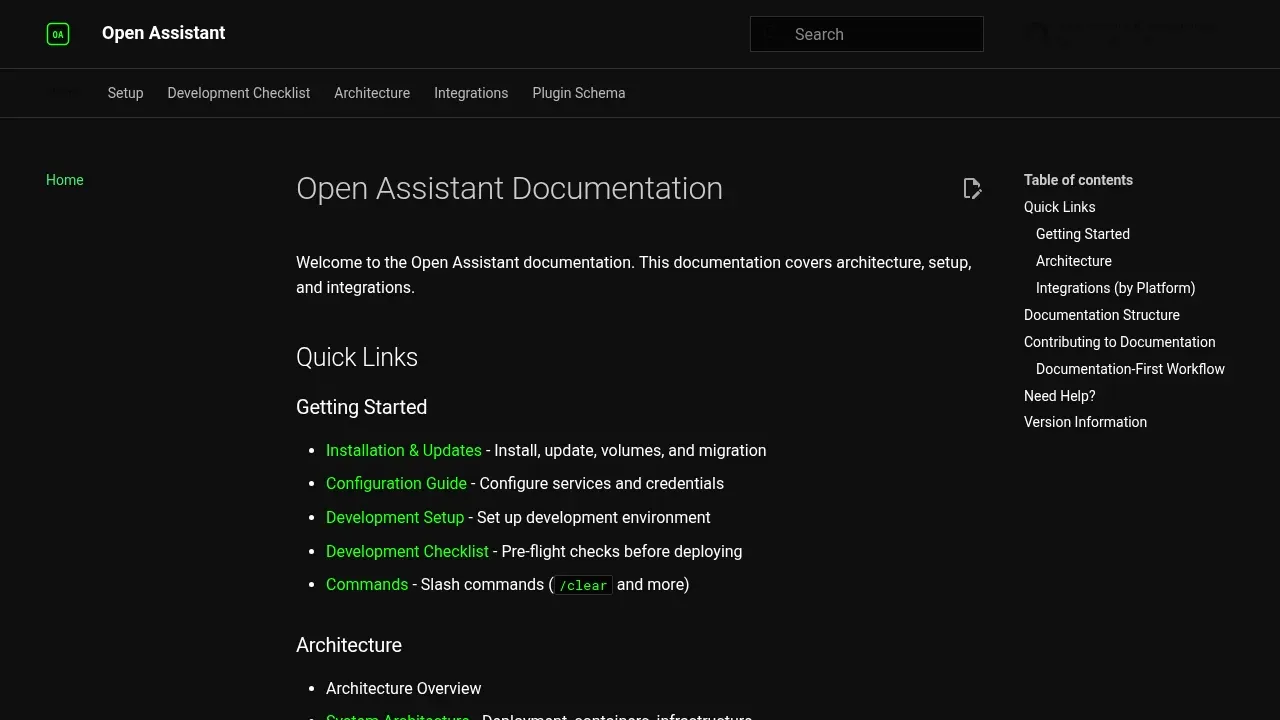Go to the Architecture navigation tab
The width and height of the screenshot is (1280, 720).
pos(372,93)
